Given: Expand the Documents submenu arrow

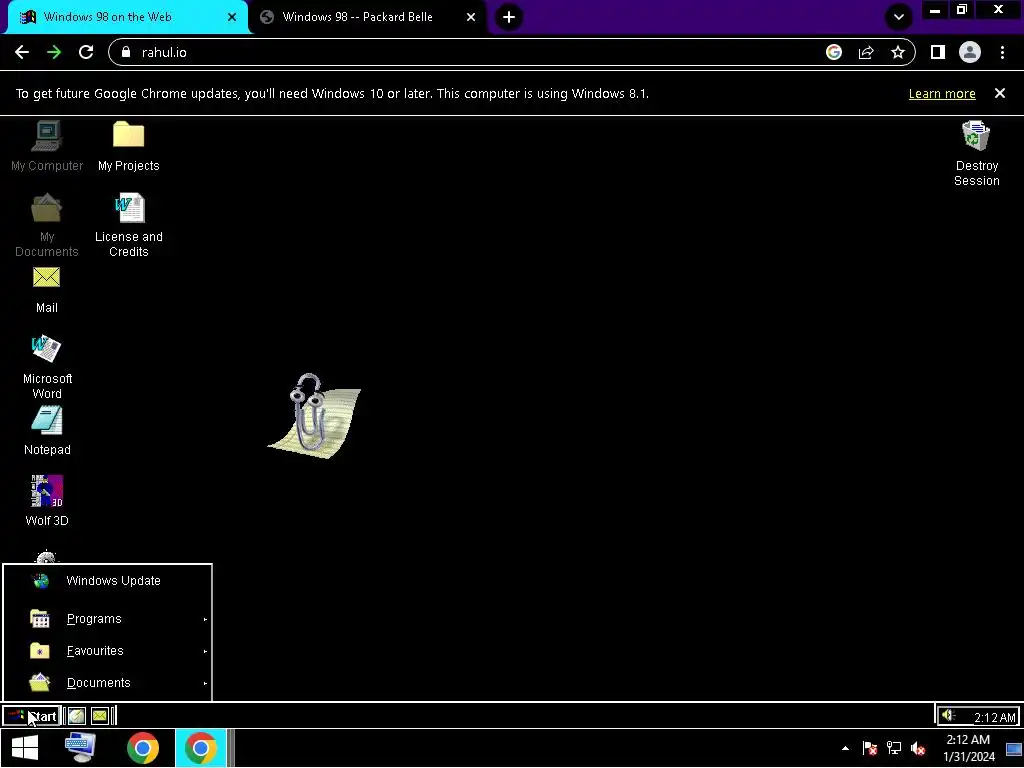Looking at the screenshot, I should pos(205,683).
